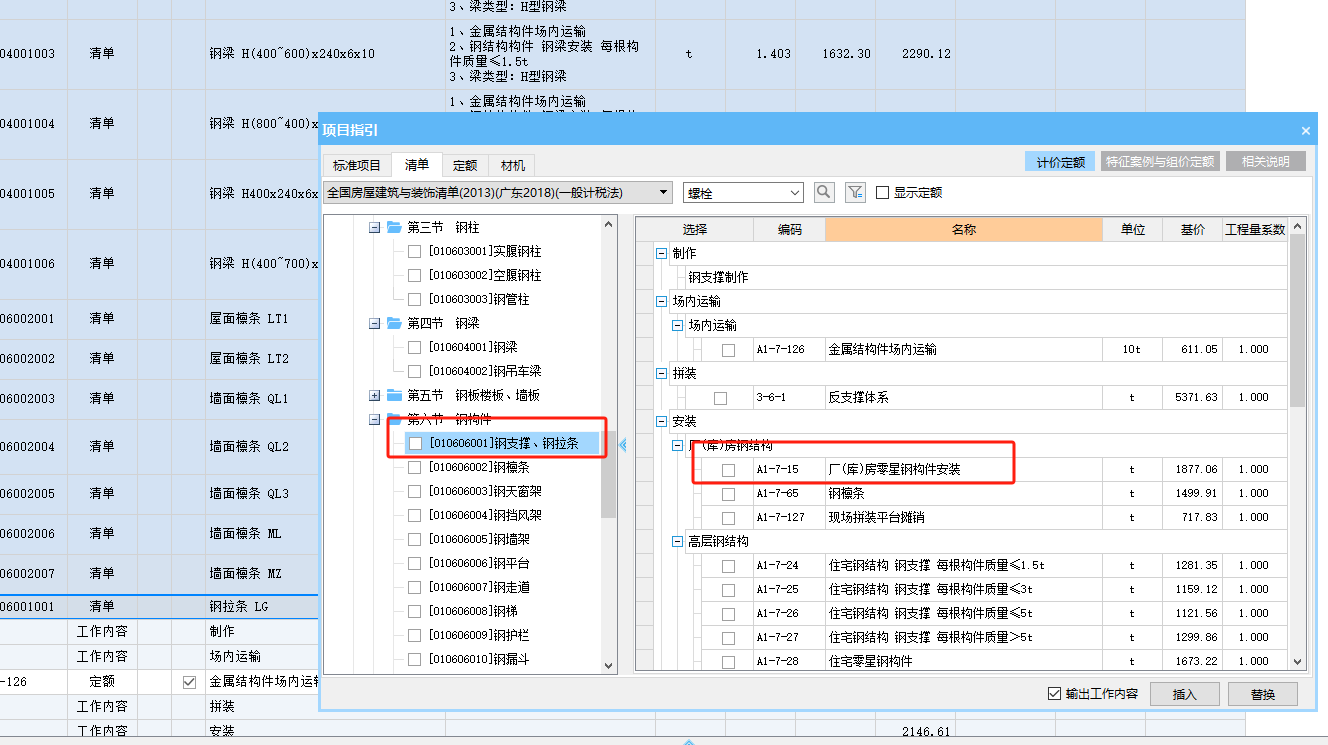Click the folder icon of 第四节 钢梁
The height and width of the screenshot is (745, 1328).
[394, 323]
